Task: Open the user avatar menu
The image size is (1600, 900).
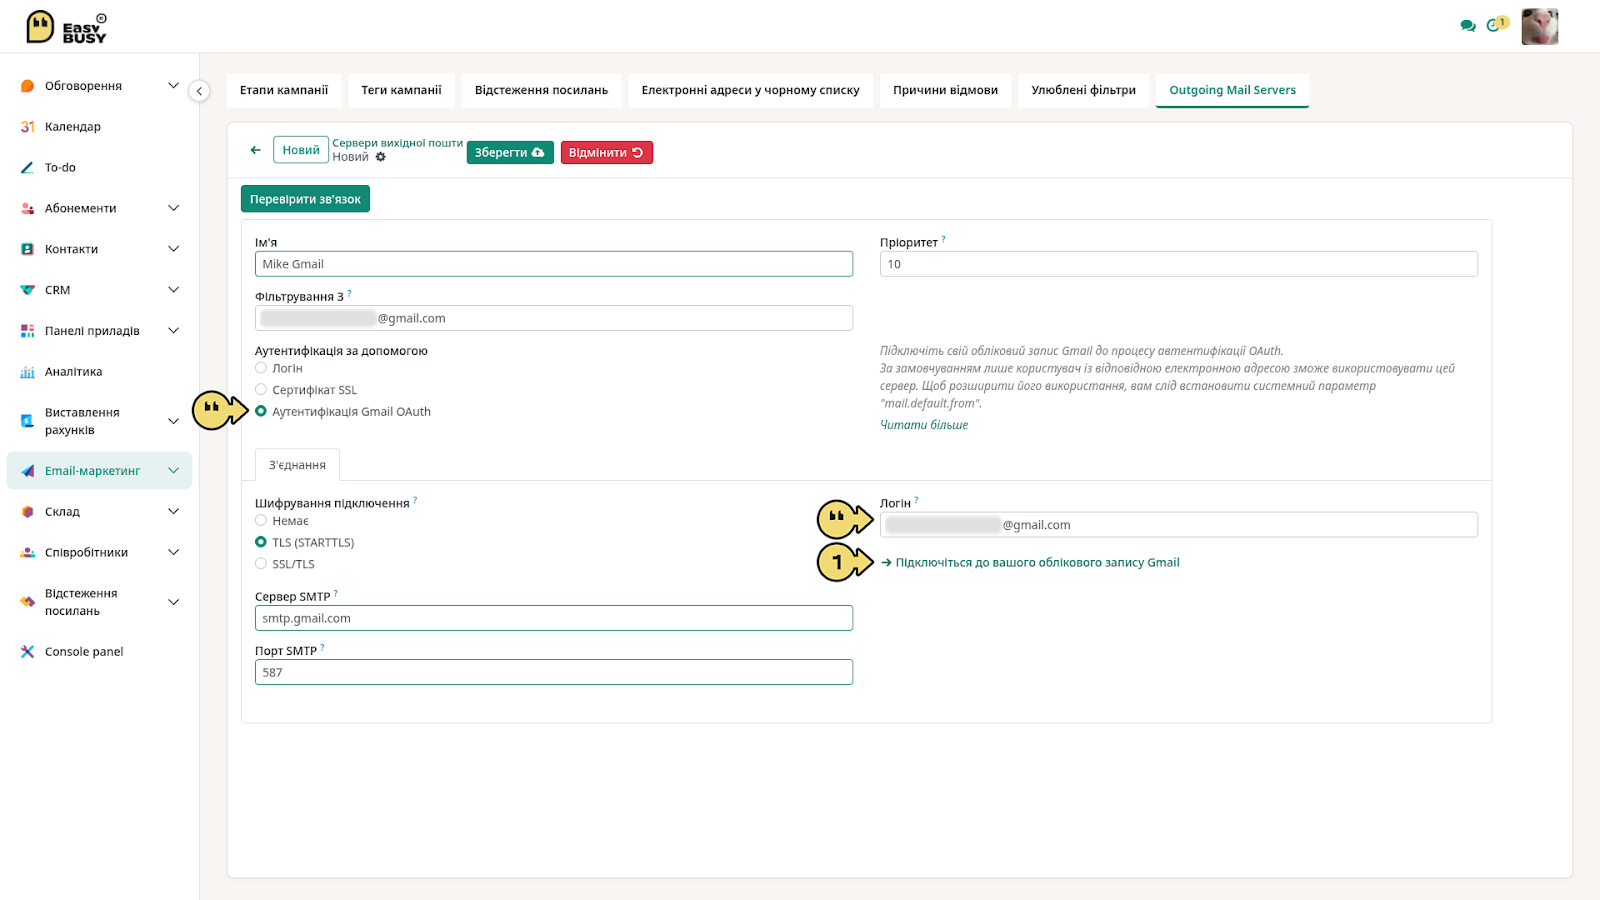Action: 1540,27
